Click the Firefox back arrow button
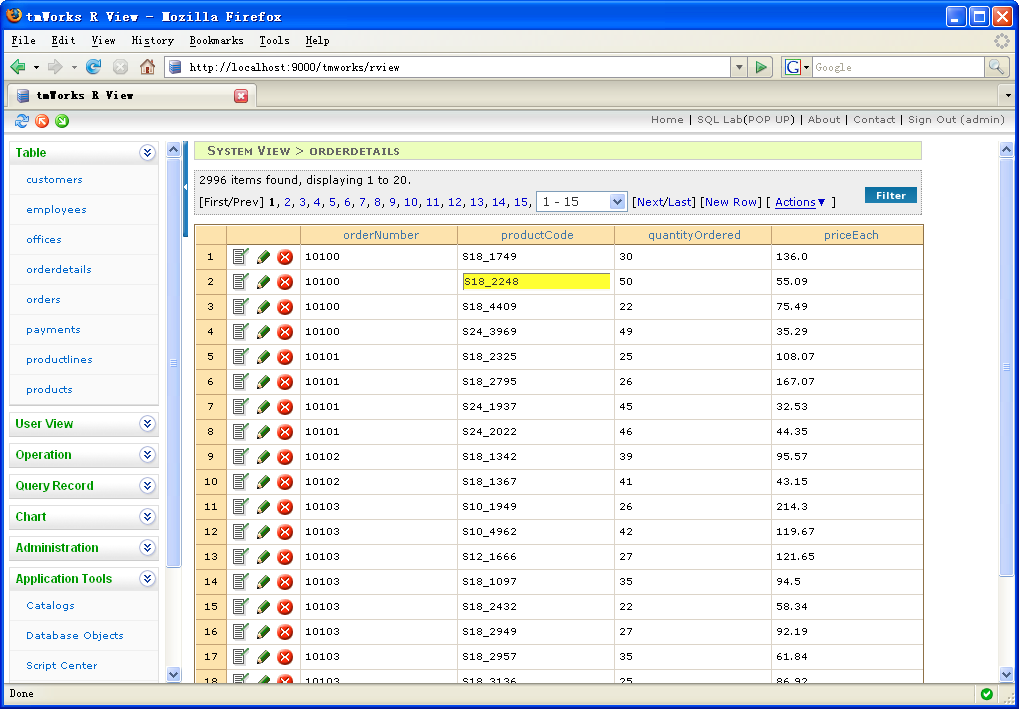Screen dimensions: 1019x709 18,67
